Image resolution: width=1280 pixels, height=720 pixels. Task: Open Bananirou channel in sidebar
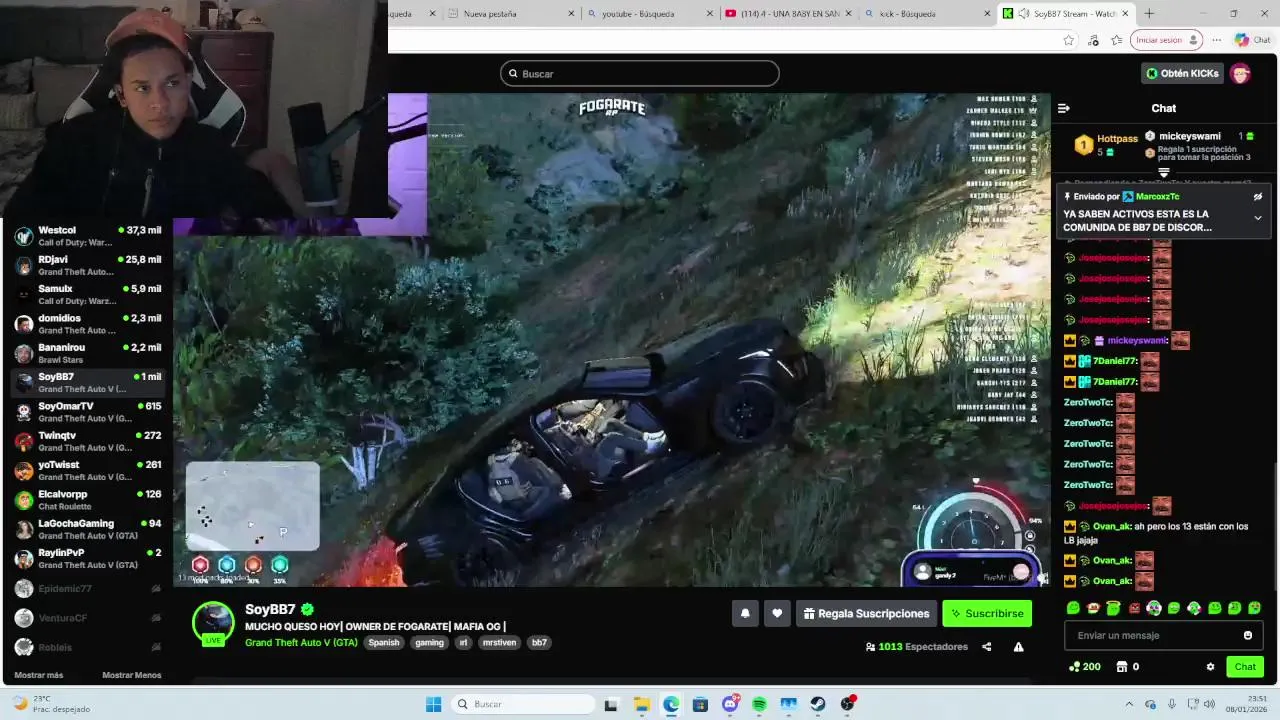pos(88,353)
